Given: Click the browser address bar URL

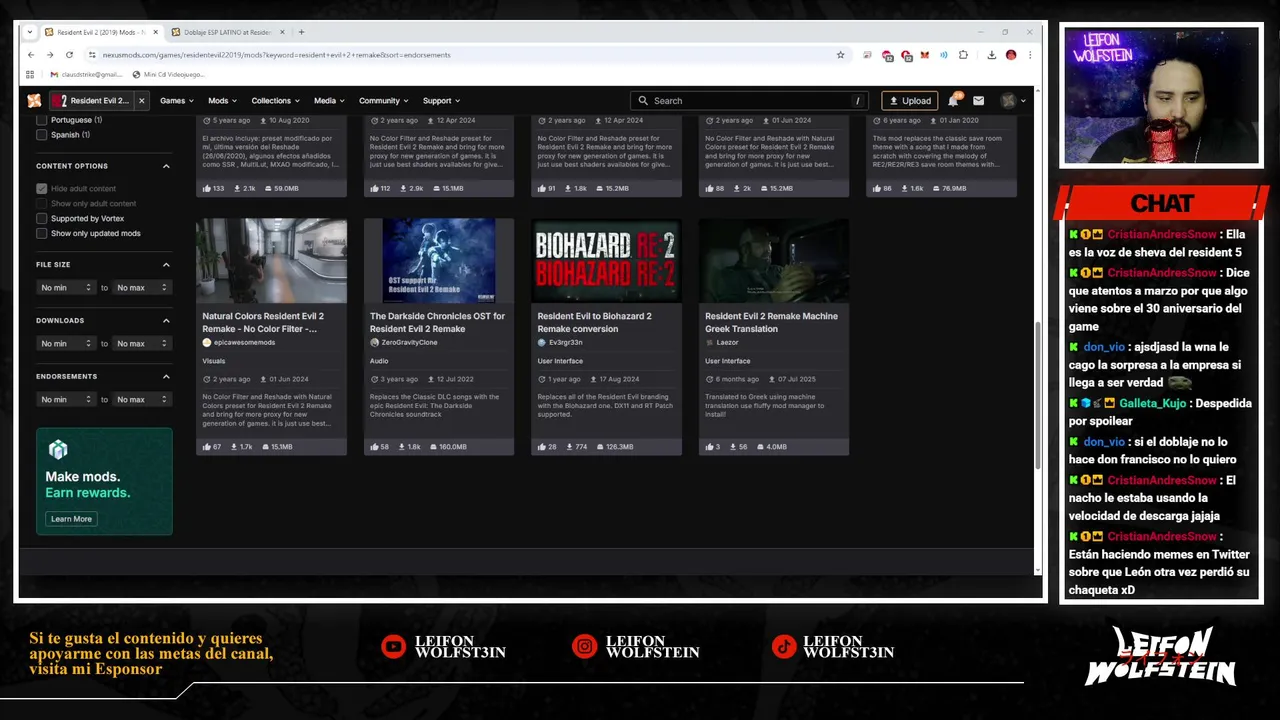Looking at the screenshot, I should [x=276, y=55].
